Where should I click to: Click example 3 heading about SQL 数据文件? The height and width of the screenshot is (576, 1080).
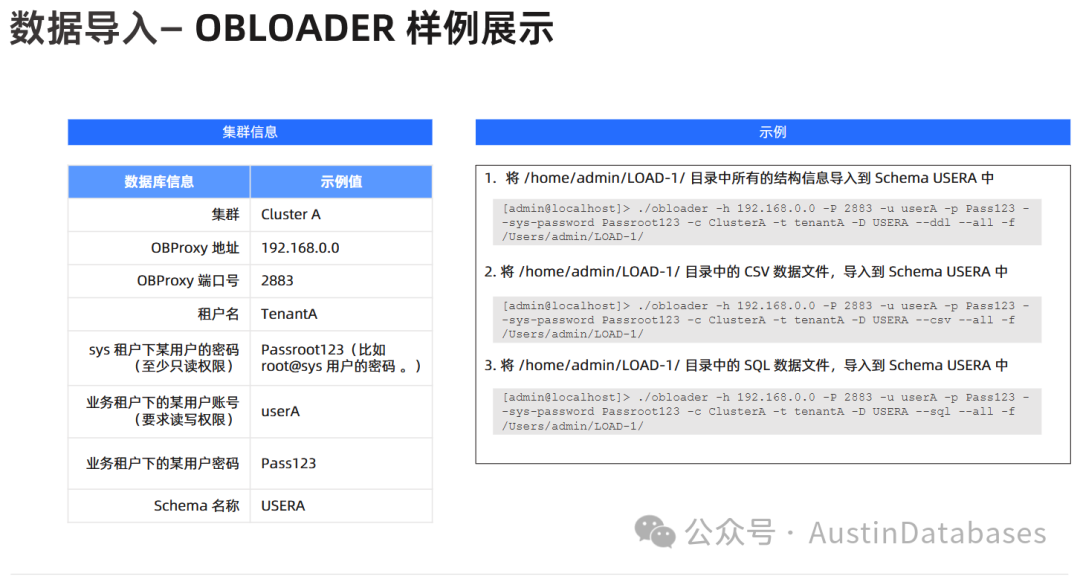coord(746,365)
